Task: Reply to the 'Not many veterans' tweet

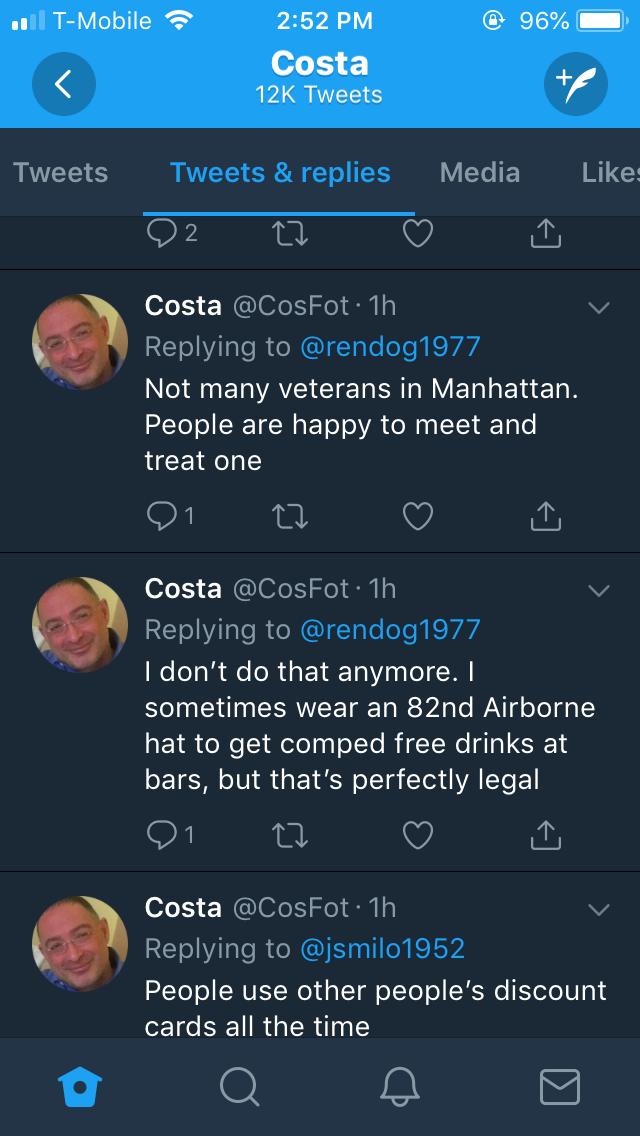Action: click(162, 516)
